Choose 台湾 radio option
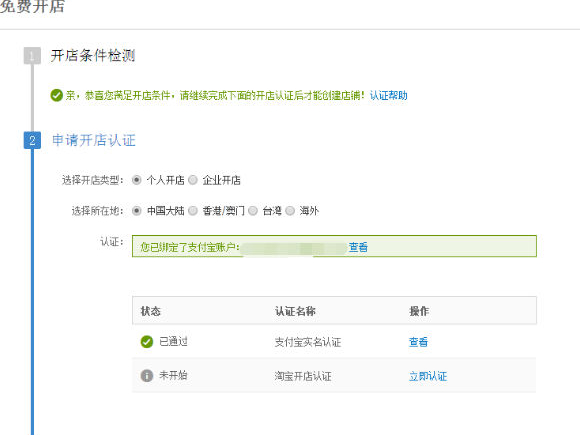 (x=253, y=211)
